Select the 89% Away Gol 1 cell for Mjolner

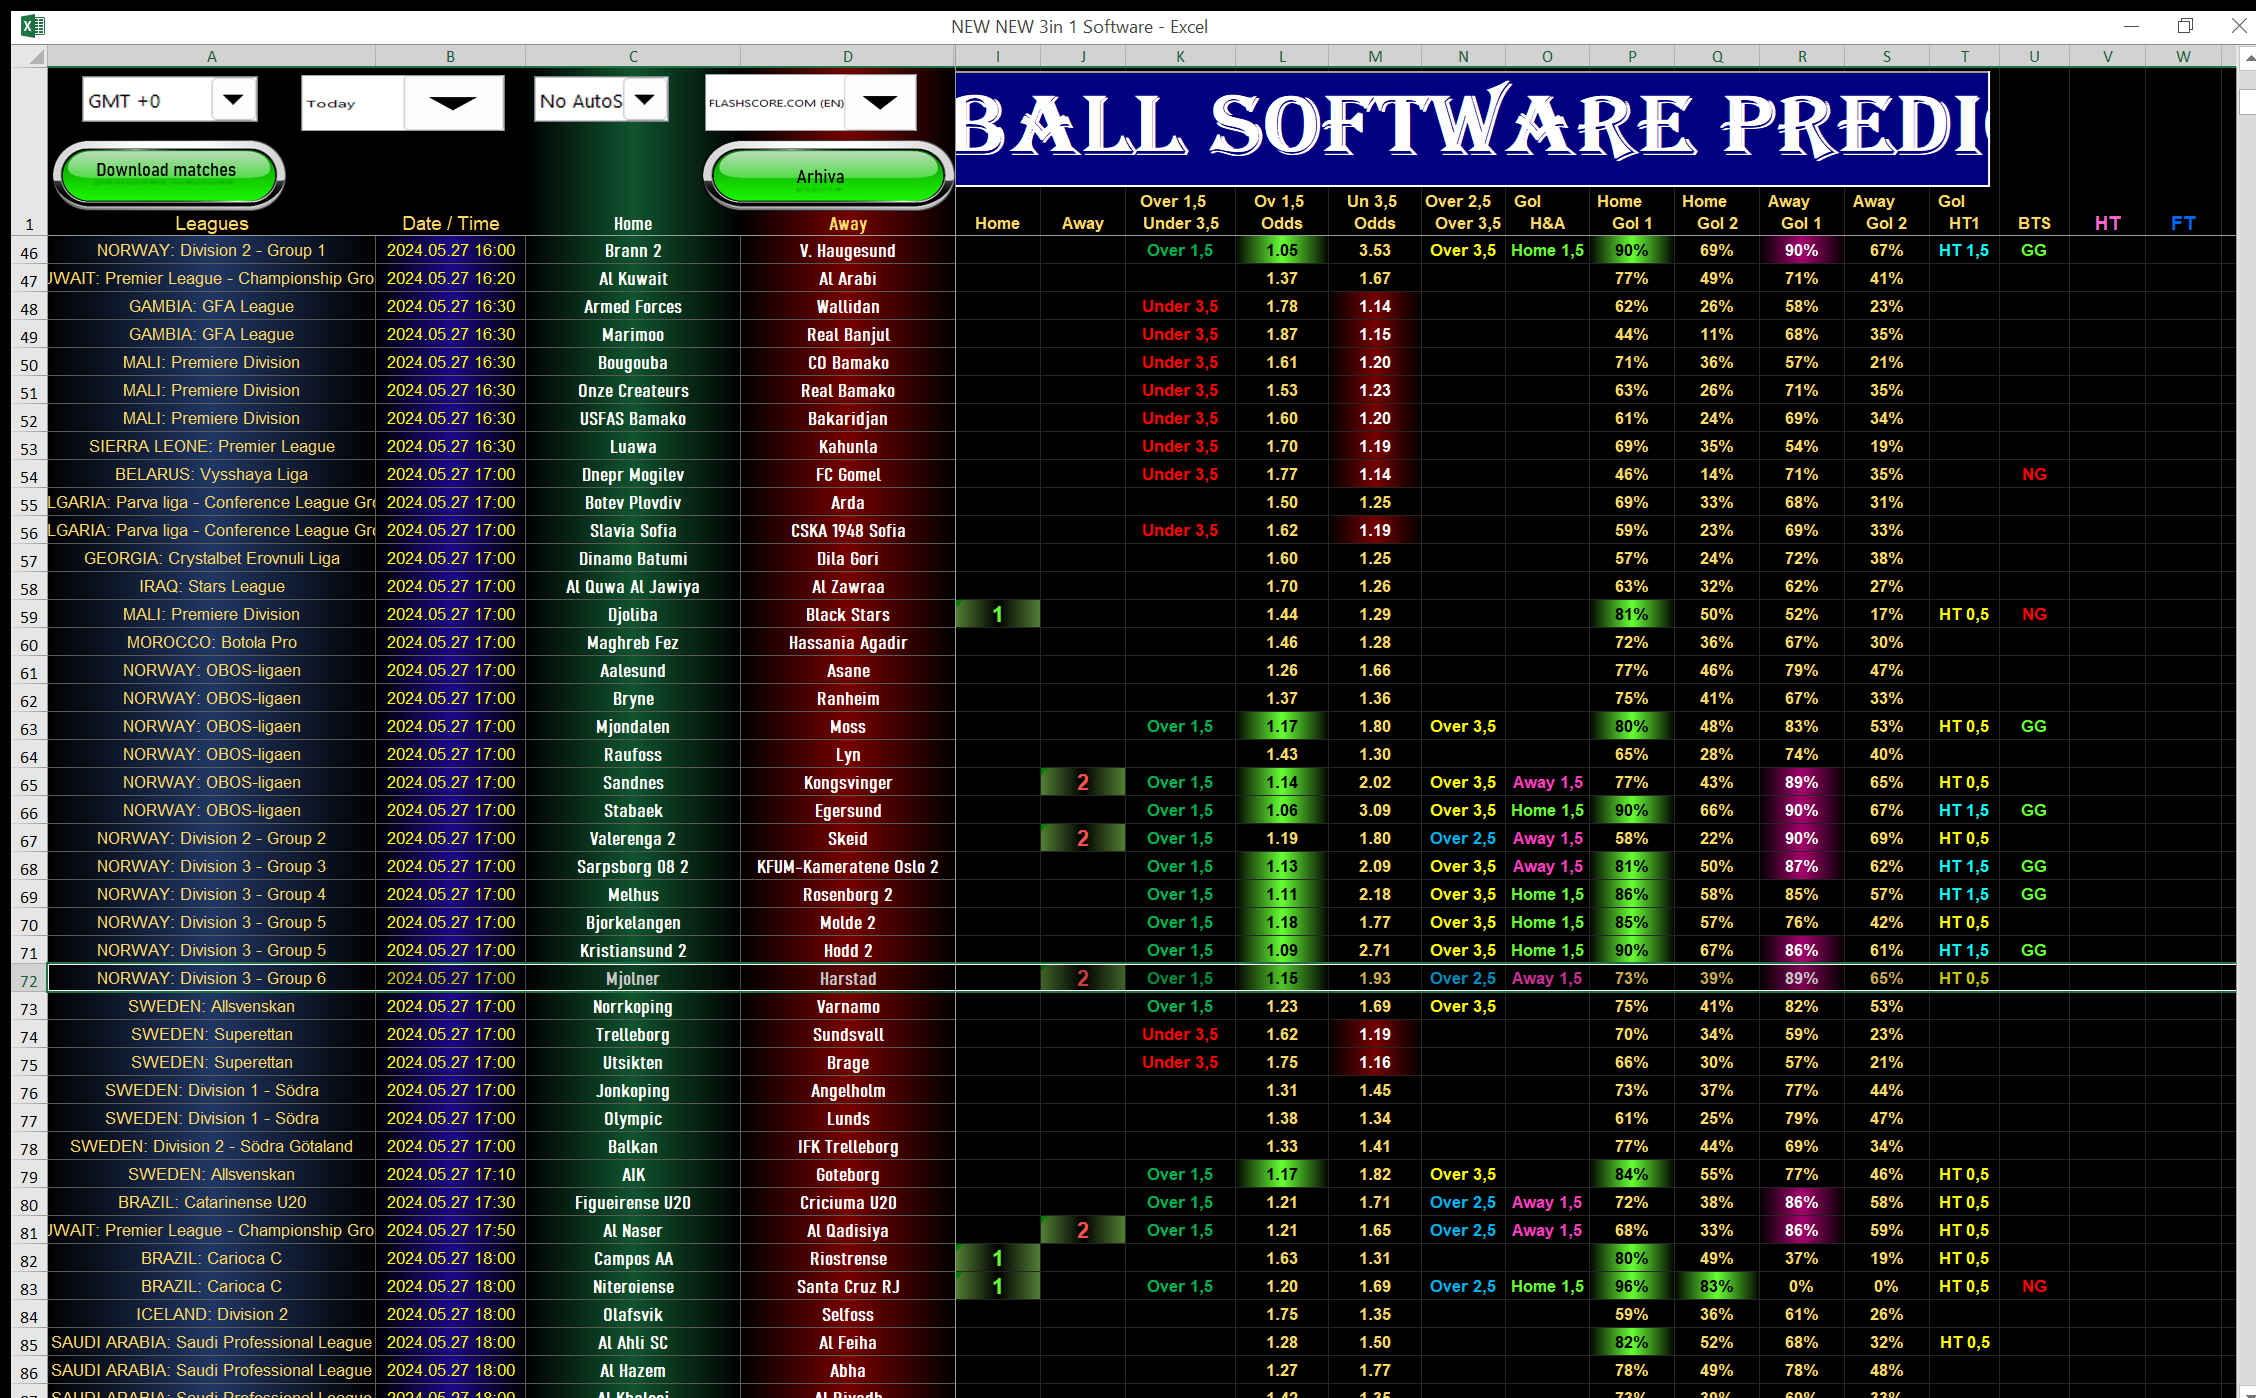(1801, 978)
